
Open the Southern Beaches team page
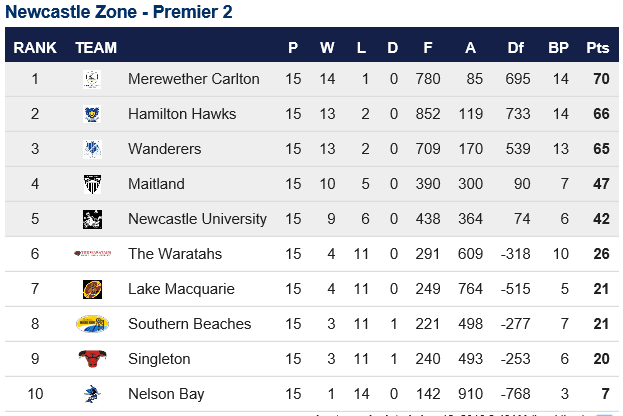coord(190,324)
